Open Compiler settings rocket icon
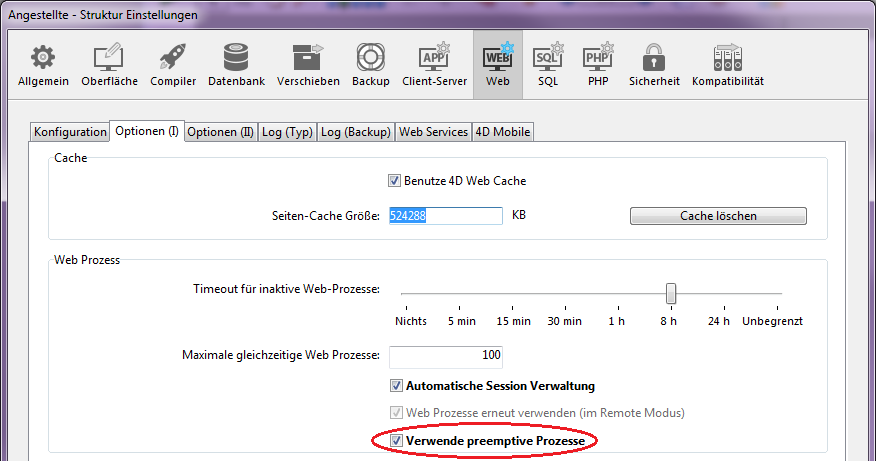The image size is (876, 461). point(173,58)
